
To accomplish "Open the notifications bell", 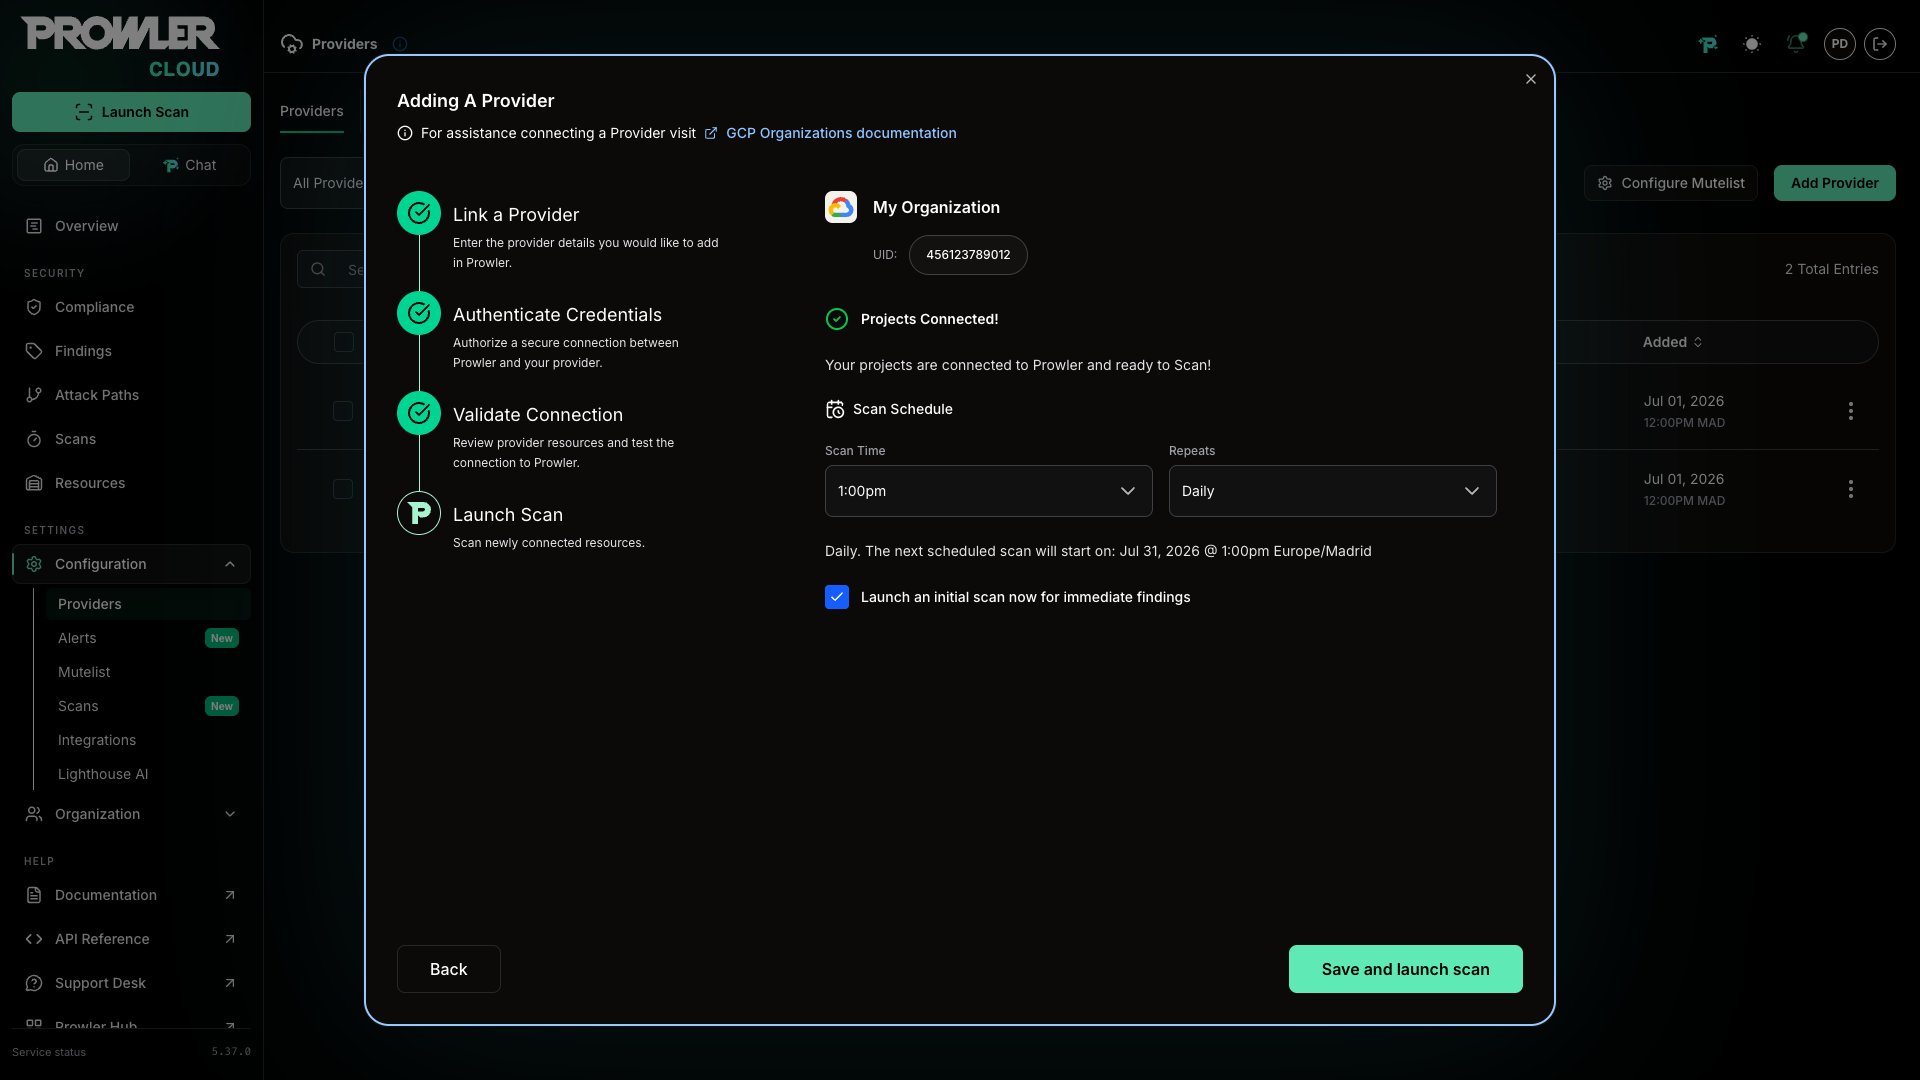I will (1796, 44).
